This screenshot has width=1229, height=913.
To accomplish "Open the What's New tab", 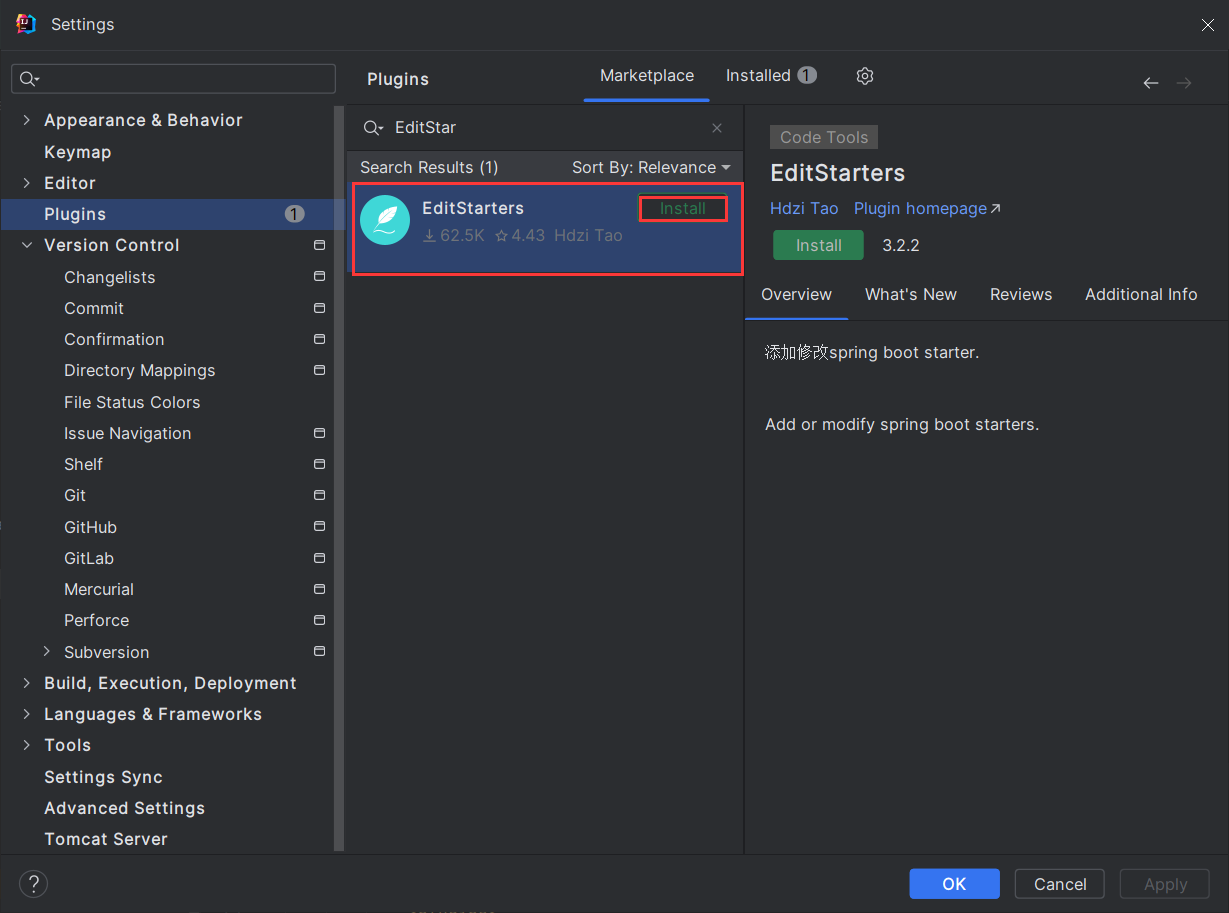I will pos(911,295).
